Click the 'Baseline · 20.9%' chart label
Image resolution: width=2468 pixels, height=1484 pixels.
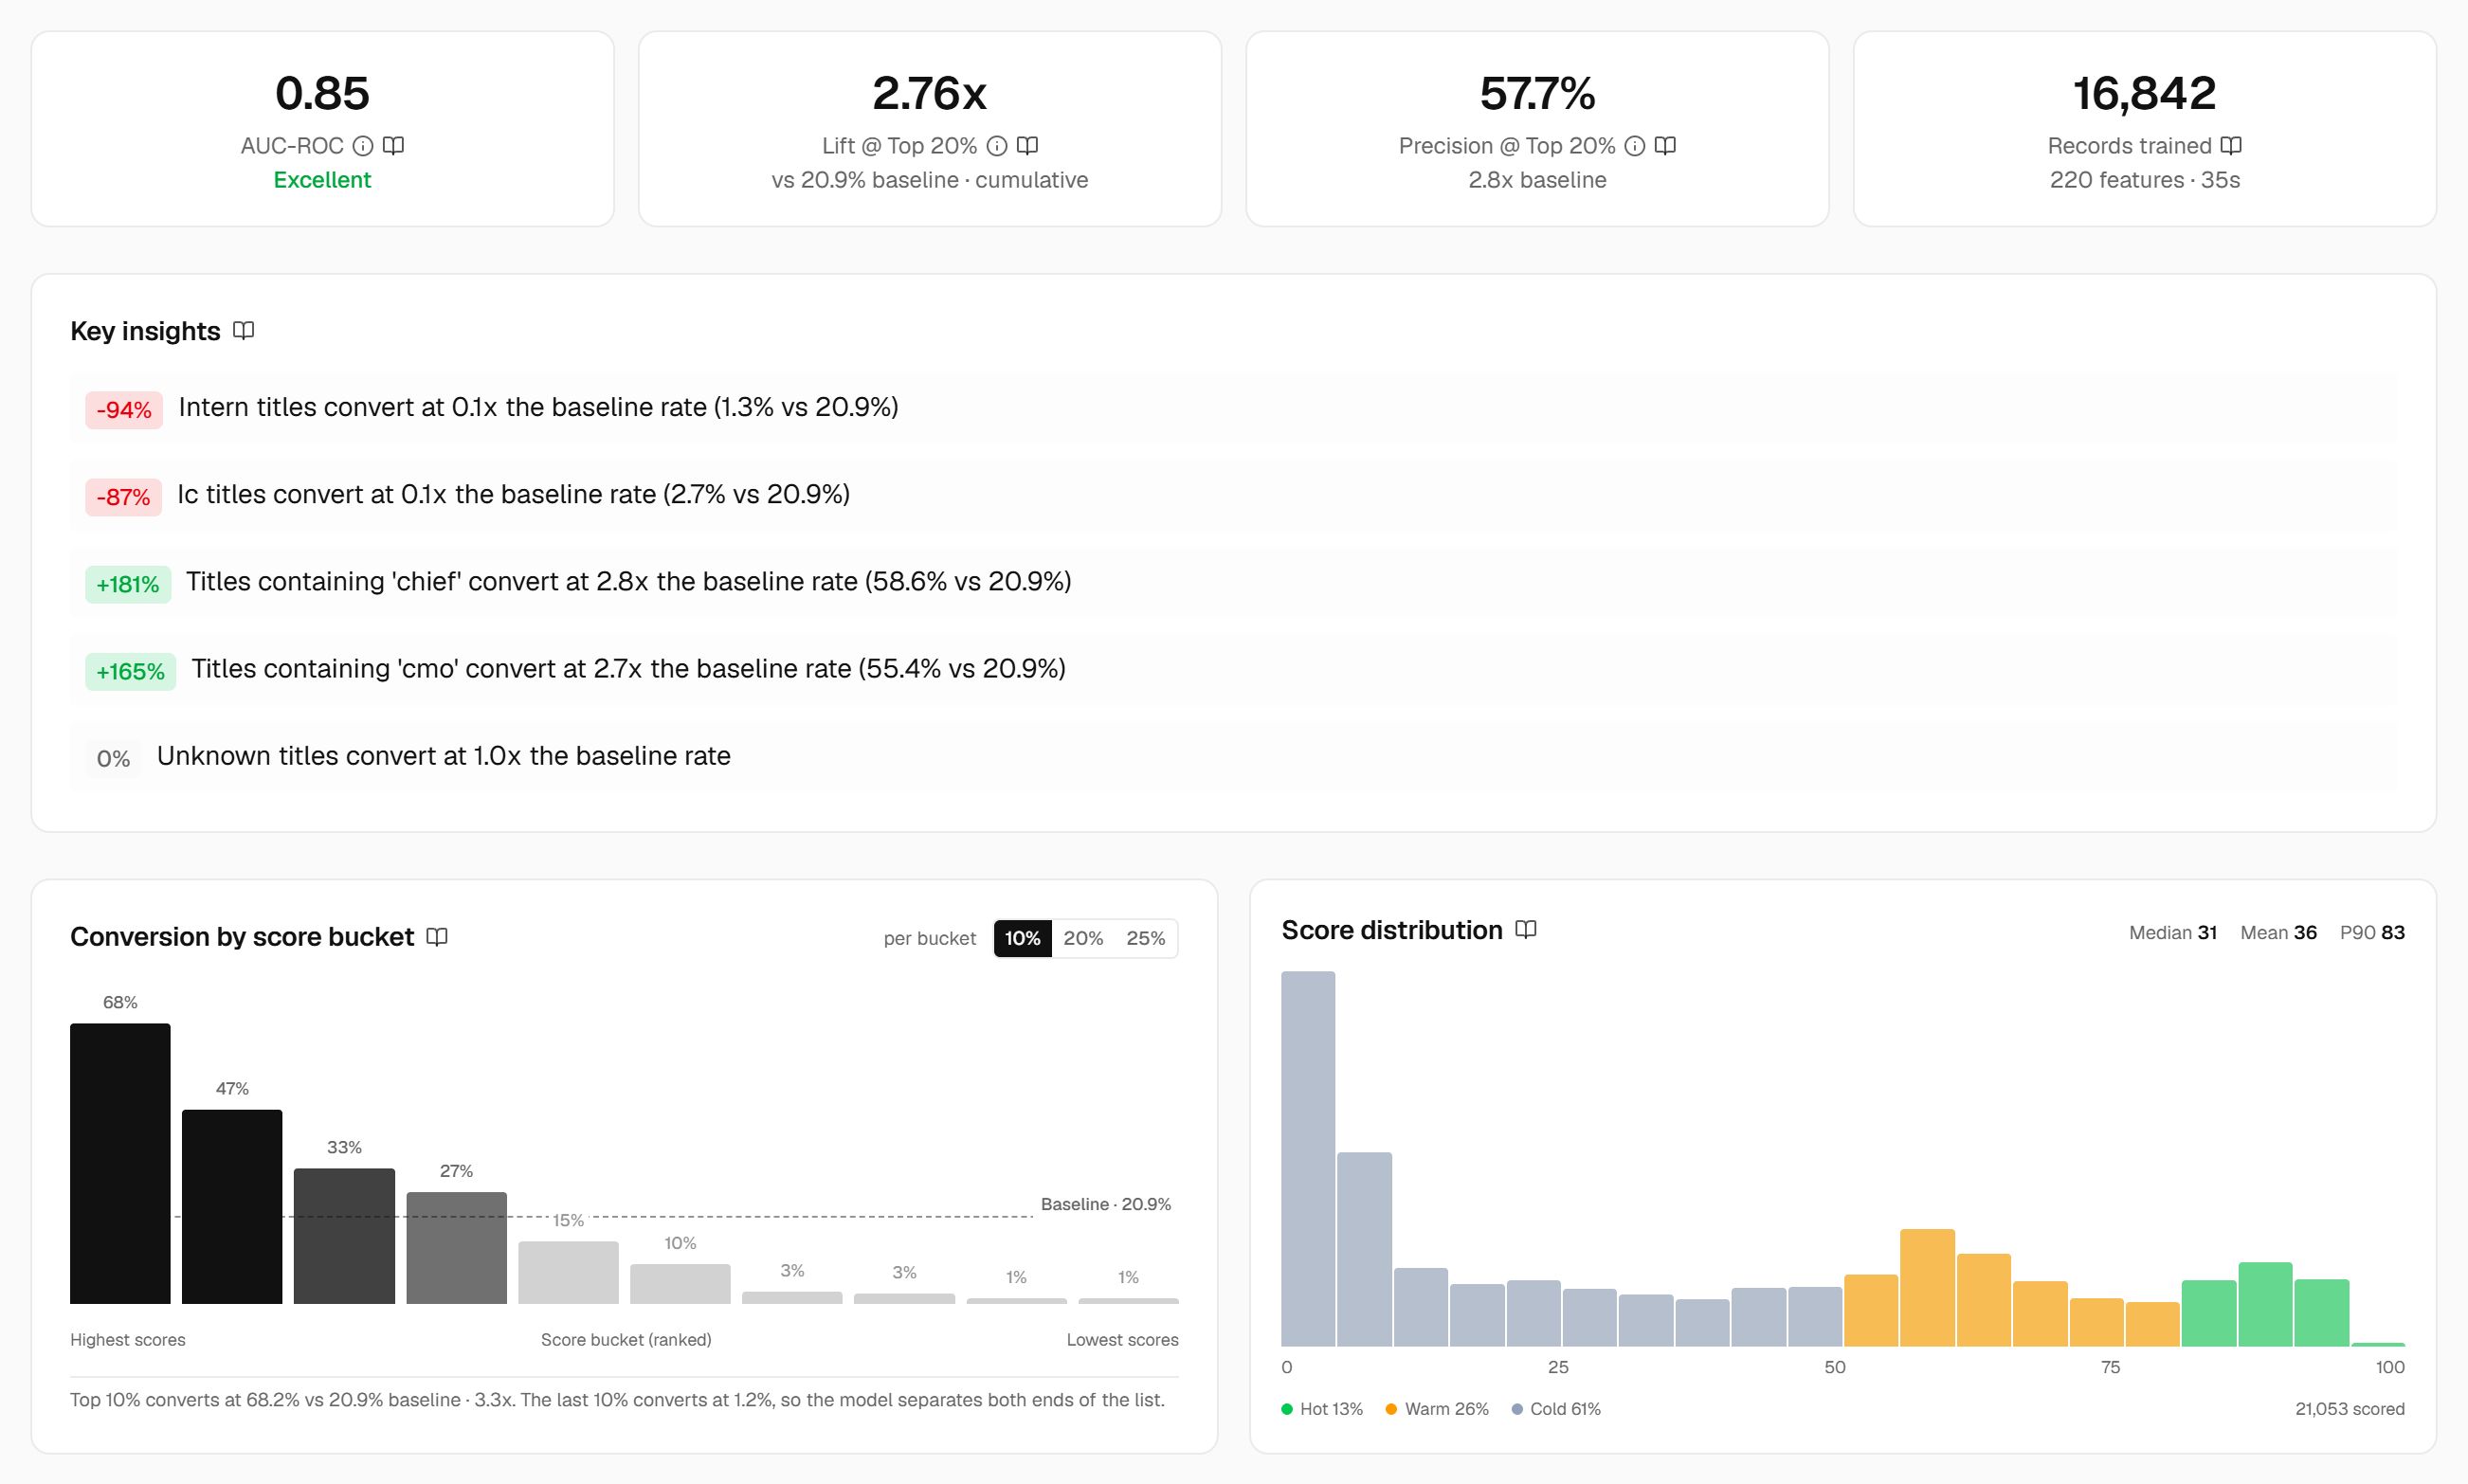(1106, 1204)
